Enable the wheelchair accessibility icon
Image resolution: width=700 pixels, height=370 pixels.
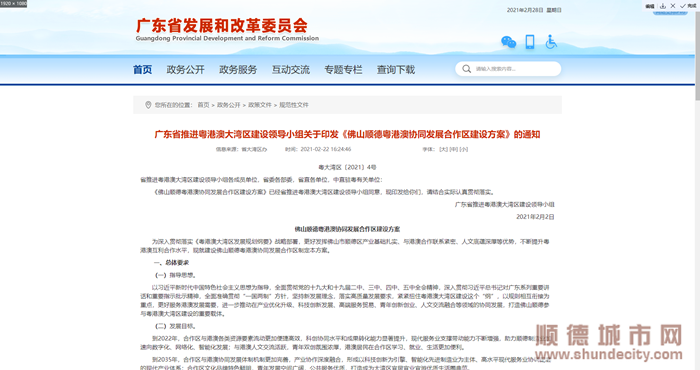click(551, 42)
